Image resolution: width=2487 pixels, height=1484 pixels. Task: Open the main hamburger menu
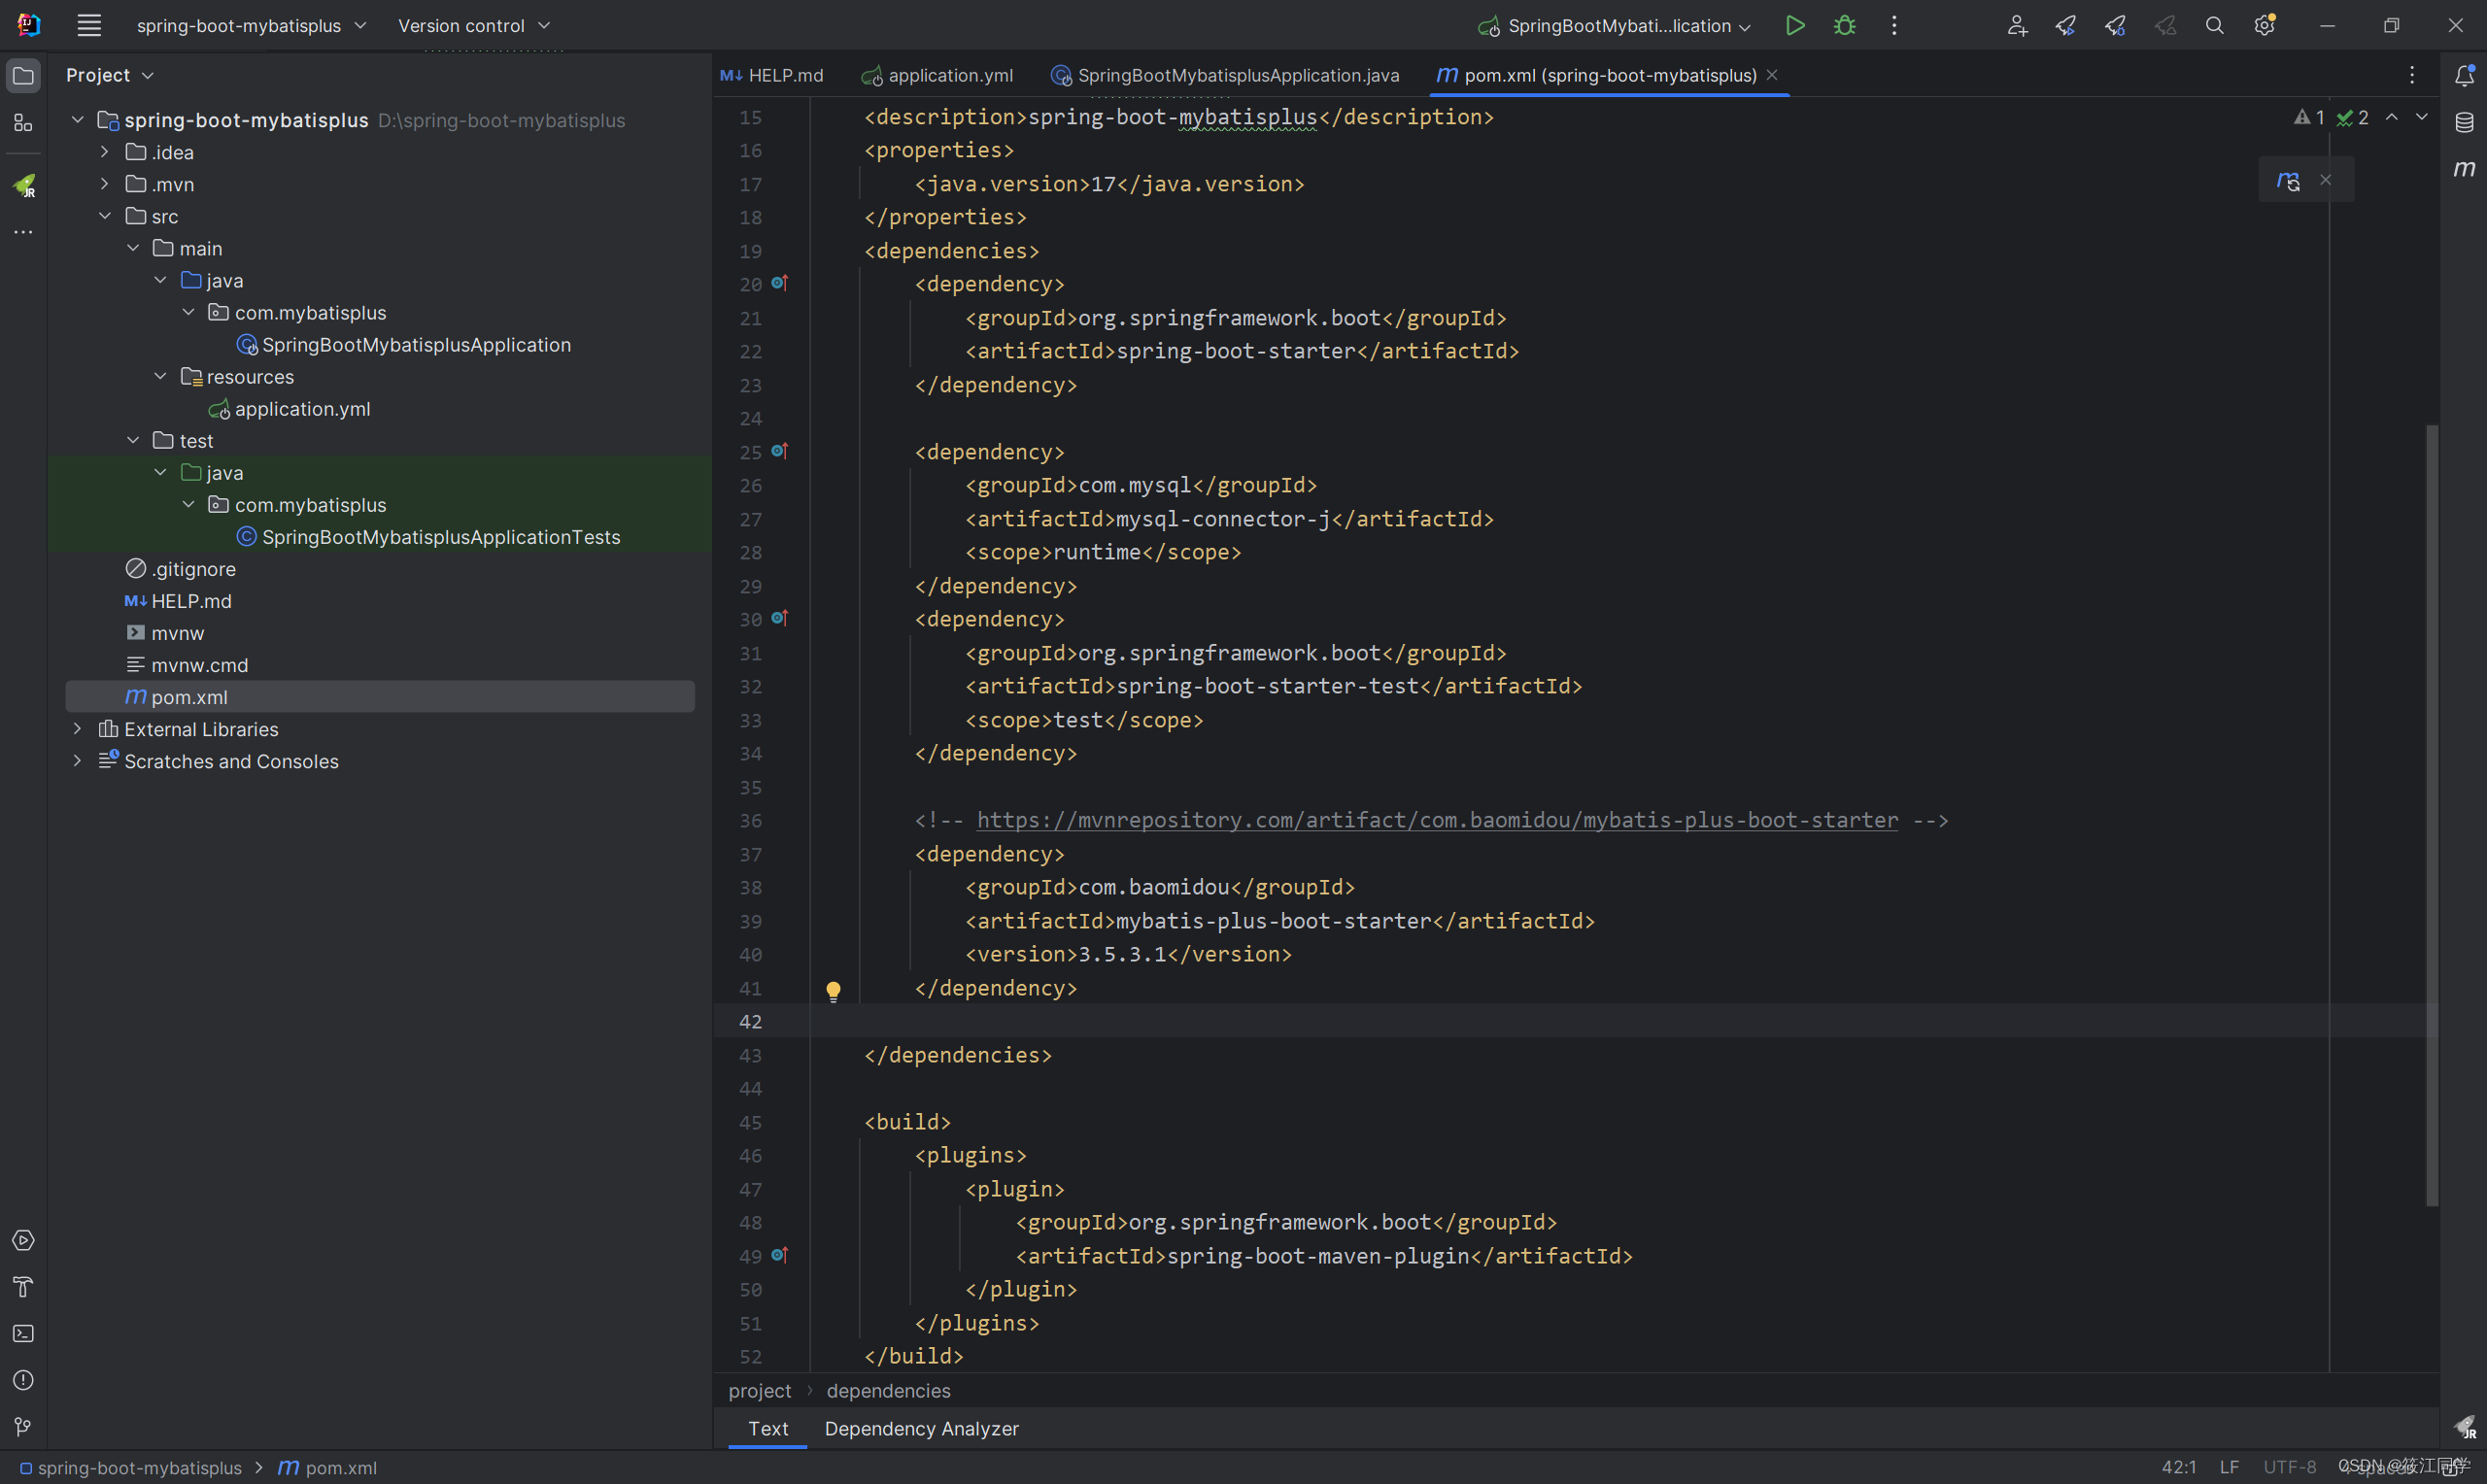[x=89, y=26]
